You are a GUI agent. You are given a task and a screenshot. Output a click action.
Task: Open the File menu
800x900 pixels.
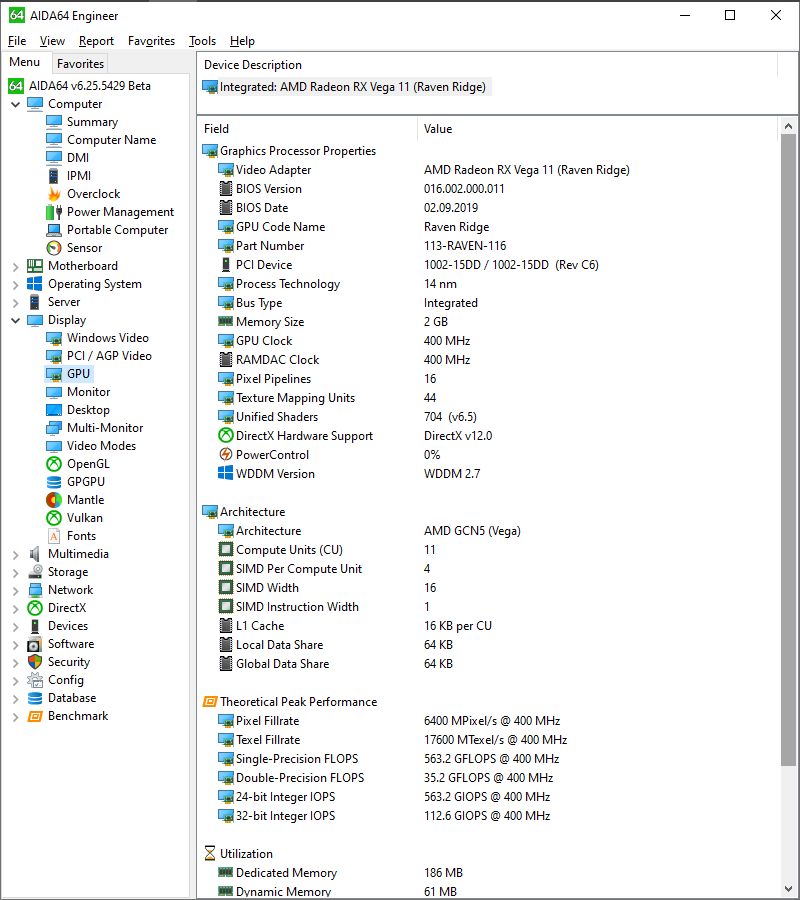point(17,41)
